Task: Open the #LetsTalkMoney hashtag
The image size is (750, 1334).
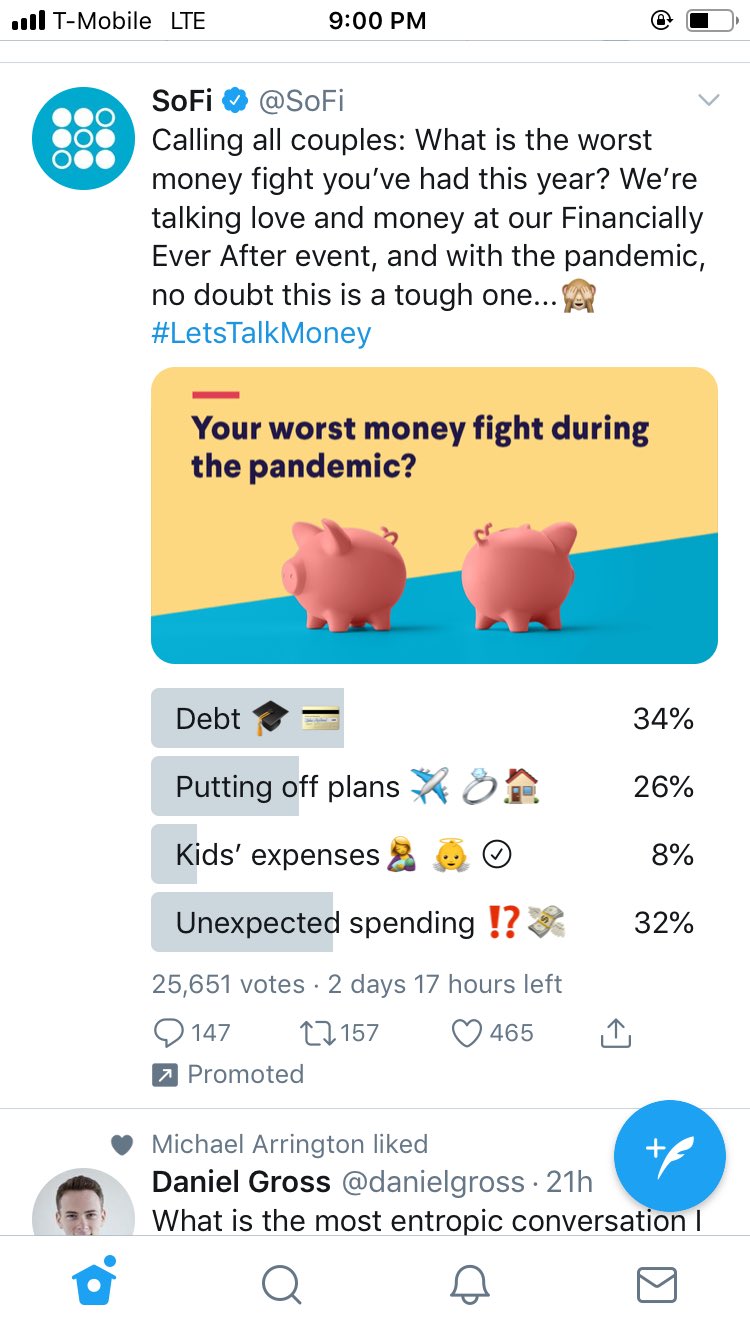Action: click(x=261, y=333)
